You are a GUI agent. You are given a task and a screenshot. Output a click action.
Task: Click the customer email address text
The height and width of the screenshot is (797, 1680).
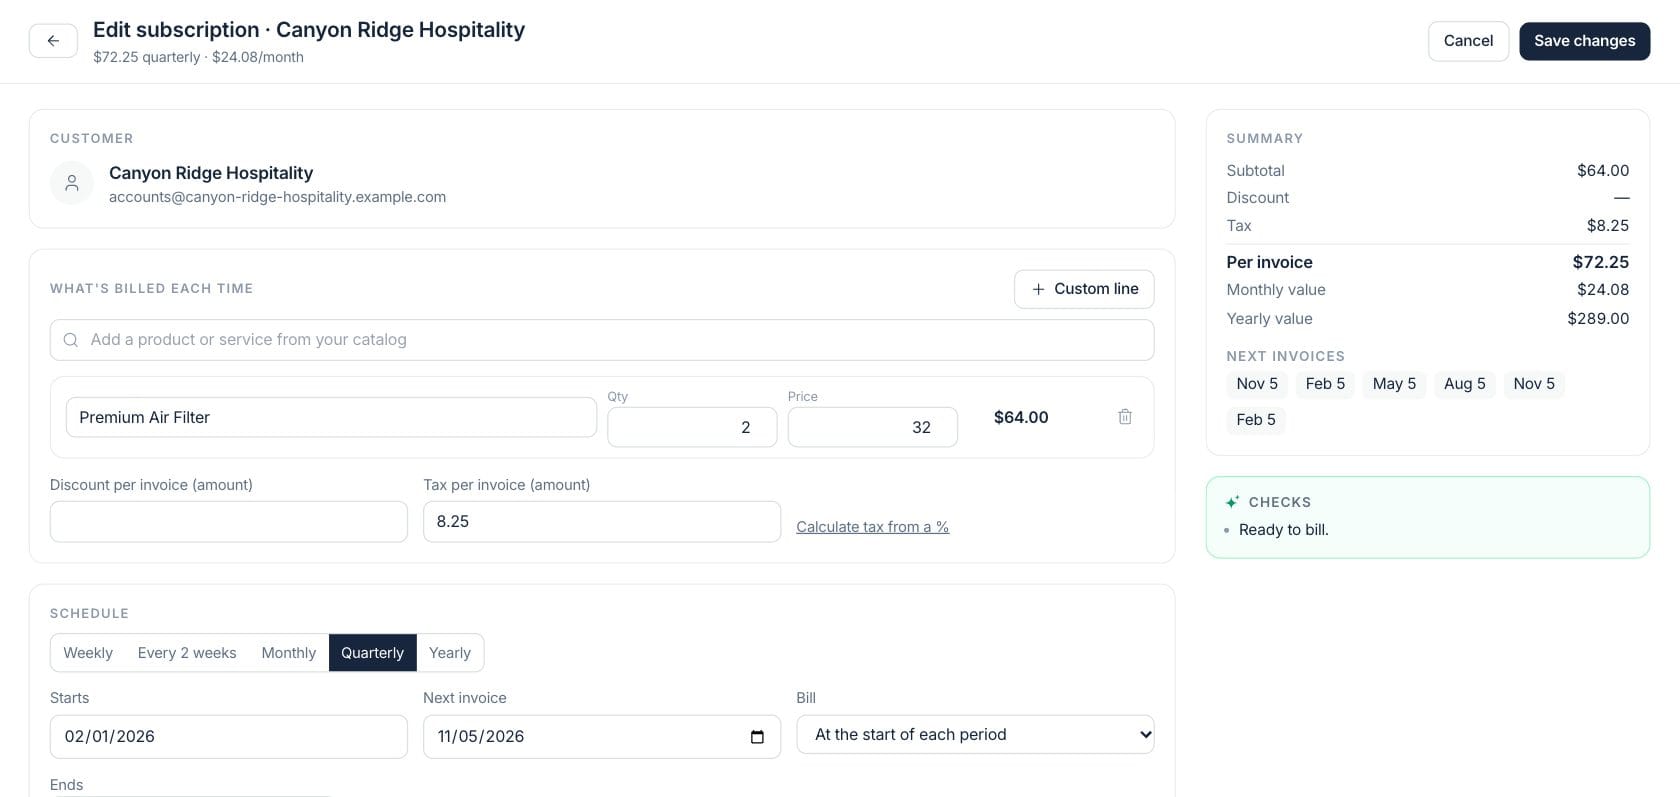(277, 197)
